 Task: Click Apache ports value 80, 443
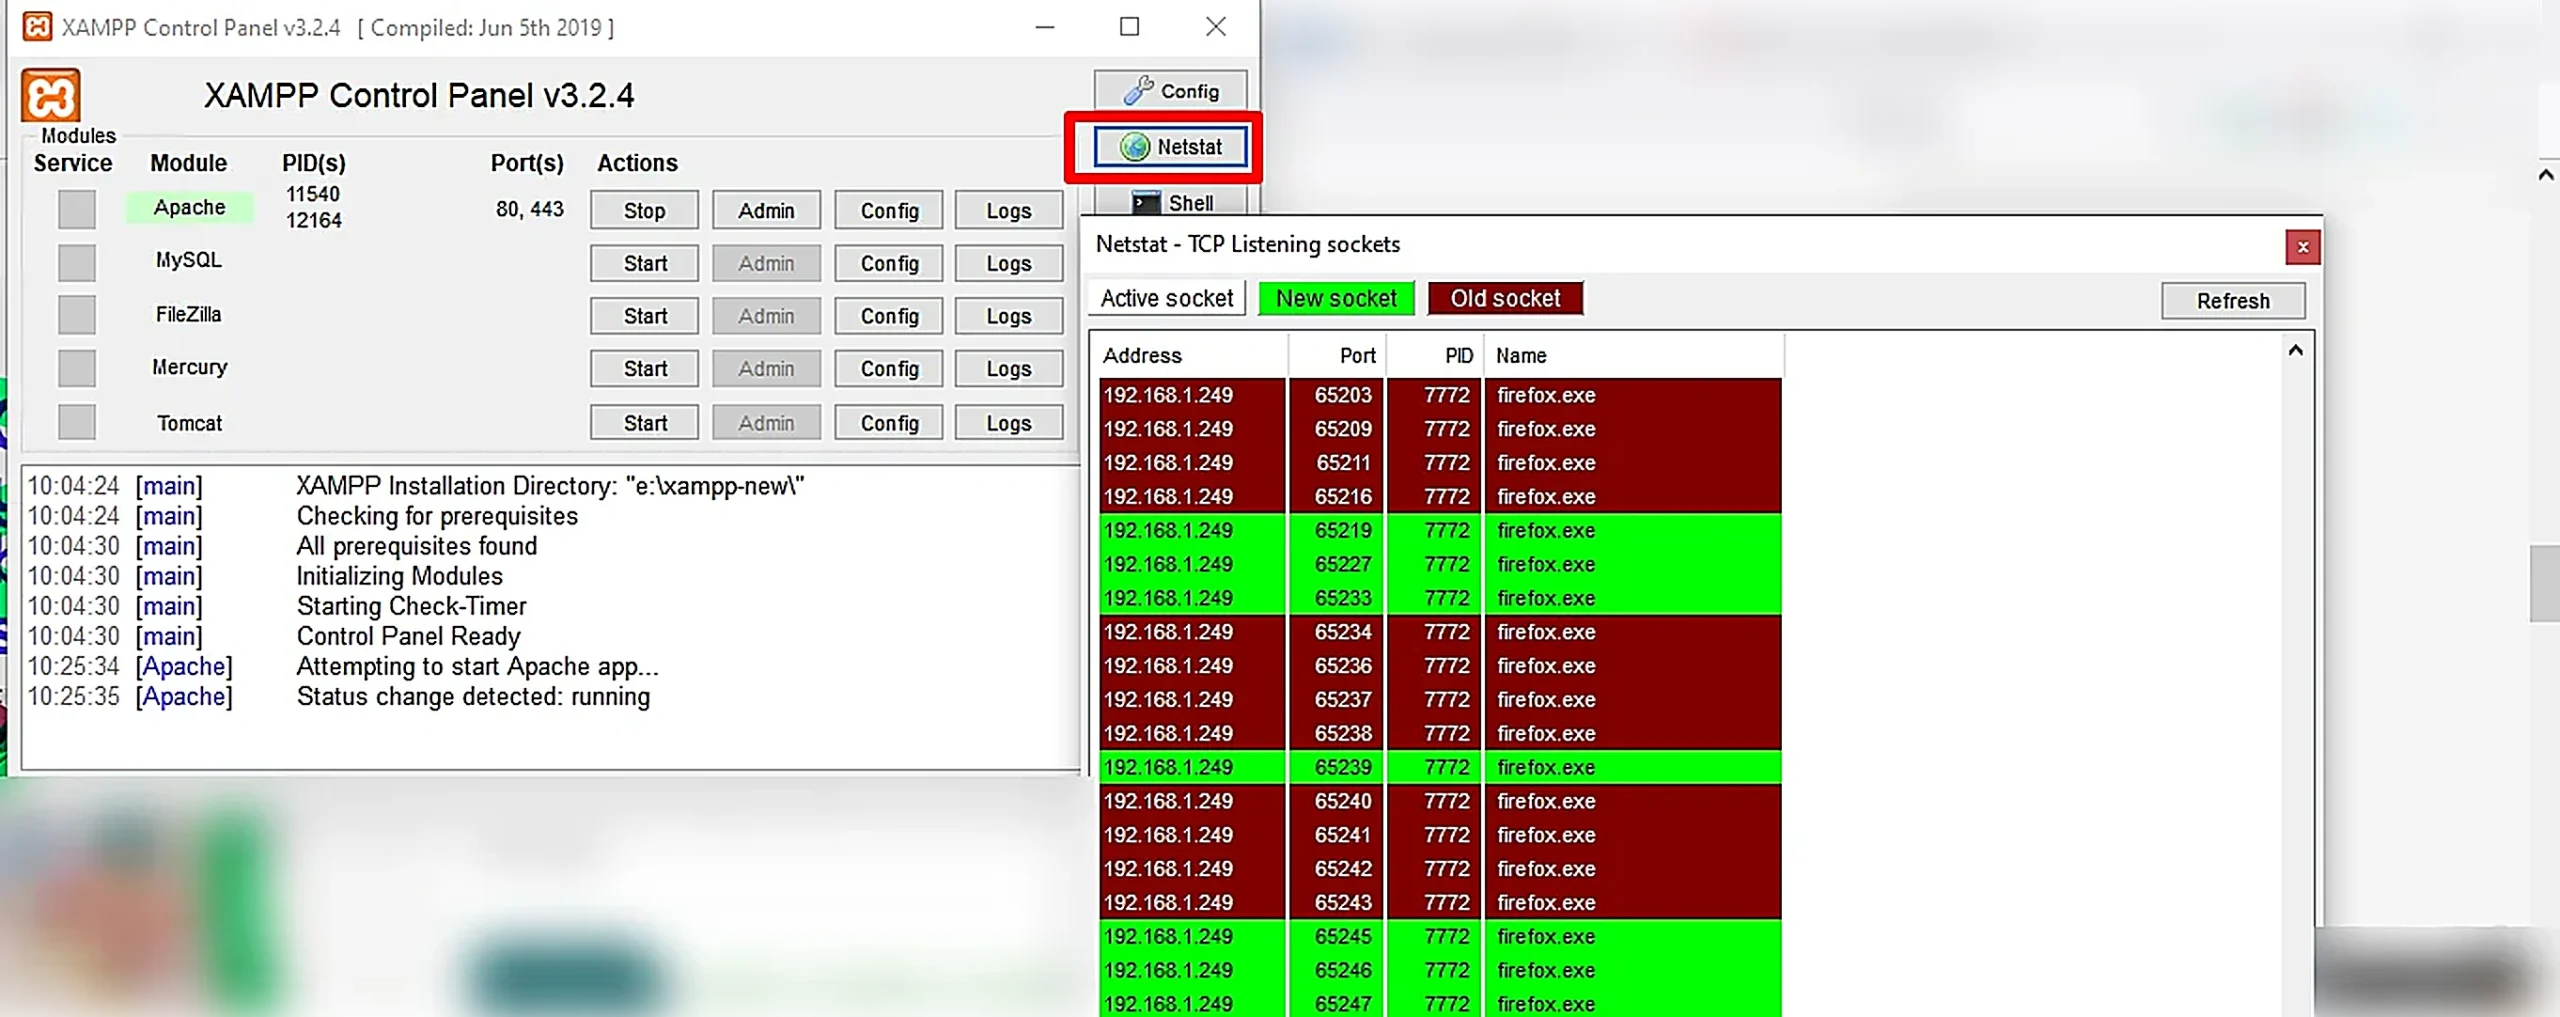(x=530, y=209)
